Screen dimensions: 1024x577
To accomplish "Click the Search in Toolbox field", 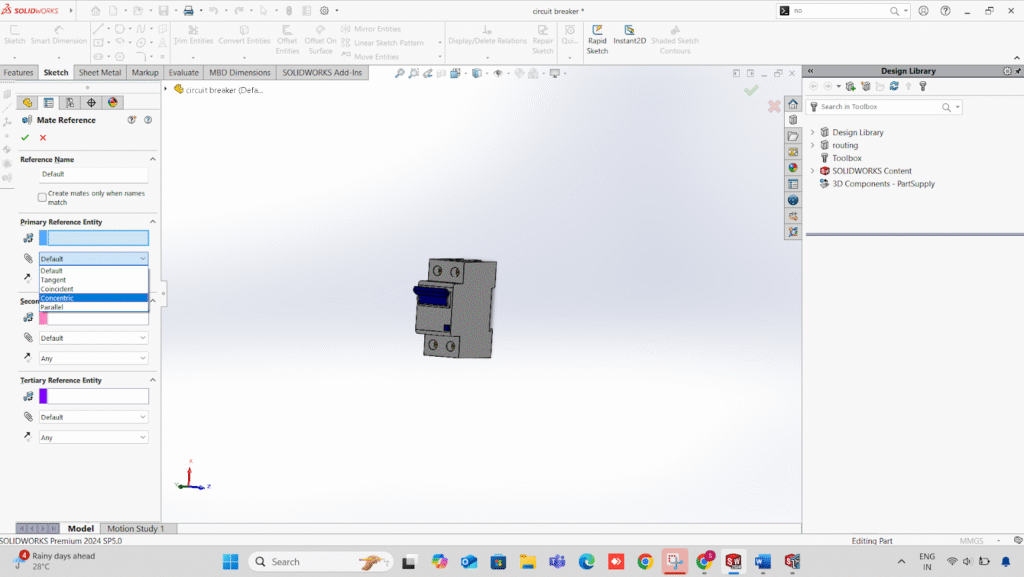I will pyautogui.click(x=878, y=107).
